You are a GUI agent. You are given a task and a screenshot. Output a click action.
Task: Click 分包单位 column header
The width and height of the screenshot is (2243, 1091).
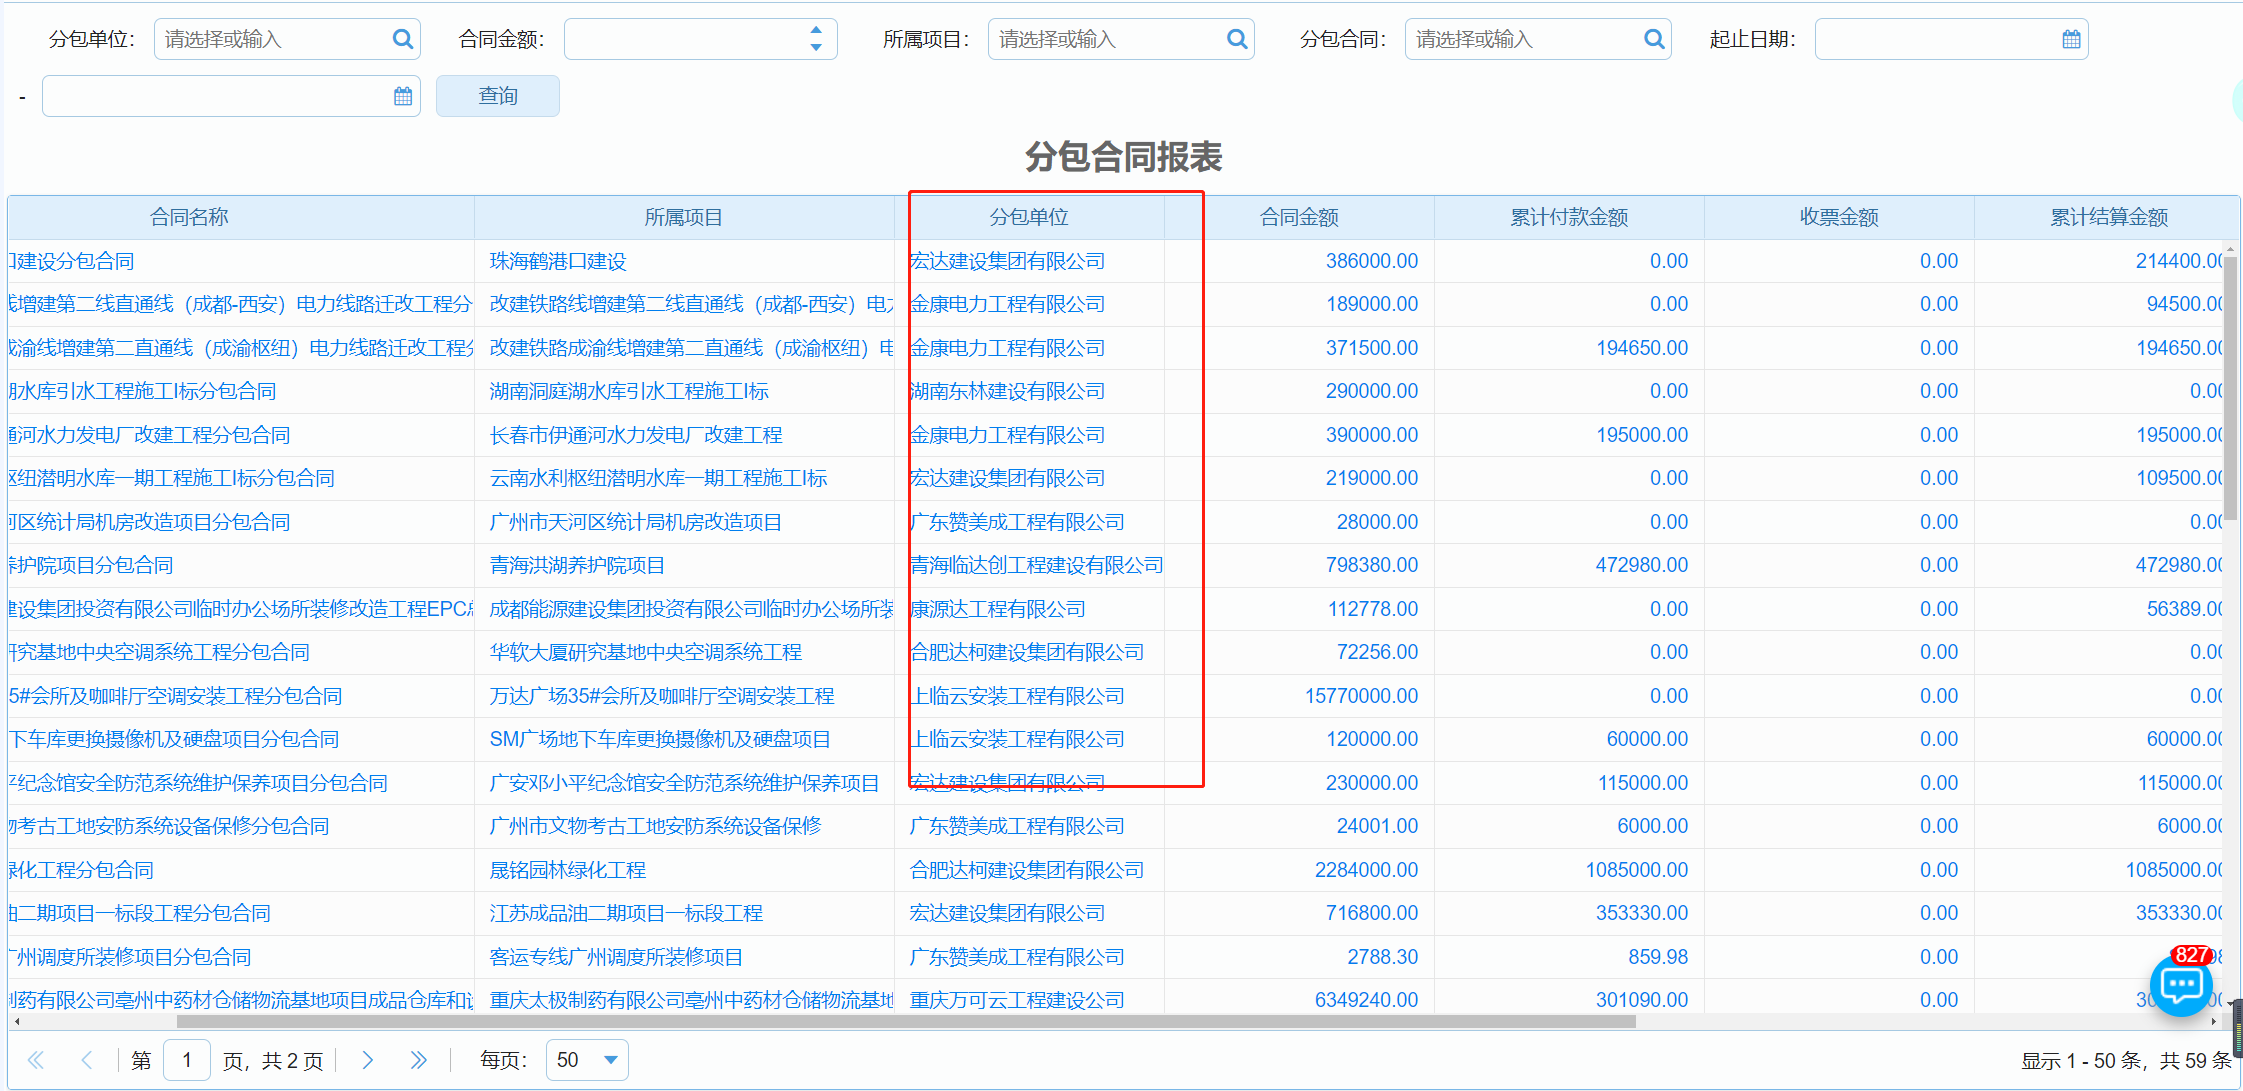point(1028,217)
